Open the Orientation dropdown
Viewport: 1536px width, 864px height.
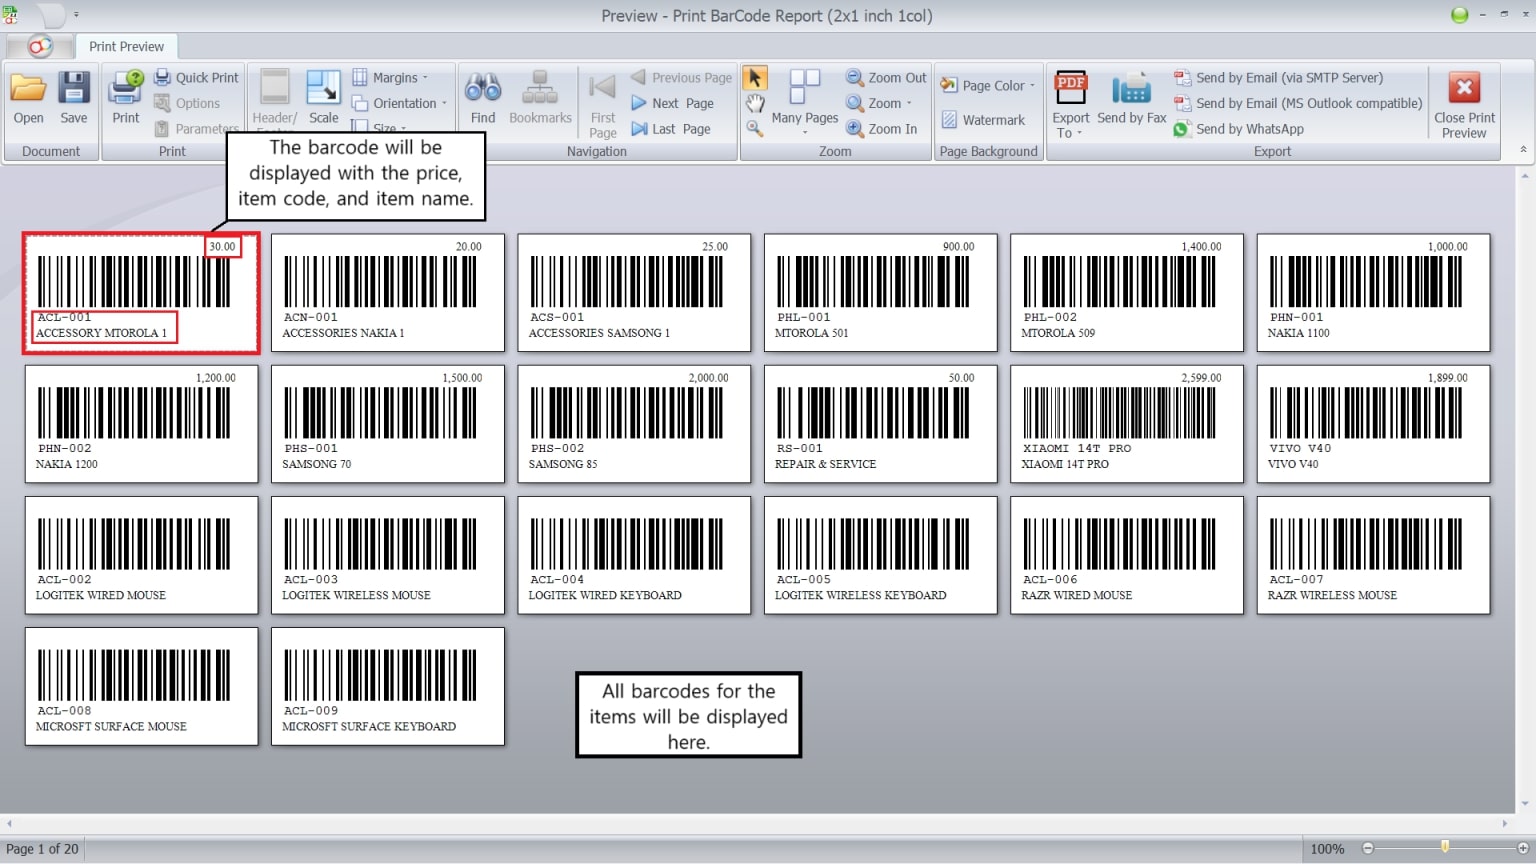(x=399, y=103)
